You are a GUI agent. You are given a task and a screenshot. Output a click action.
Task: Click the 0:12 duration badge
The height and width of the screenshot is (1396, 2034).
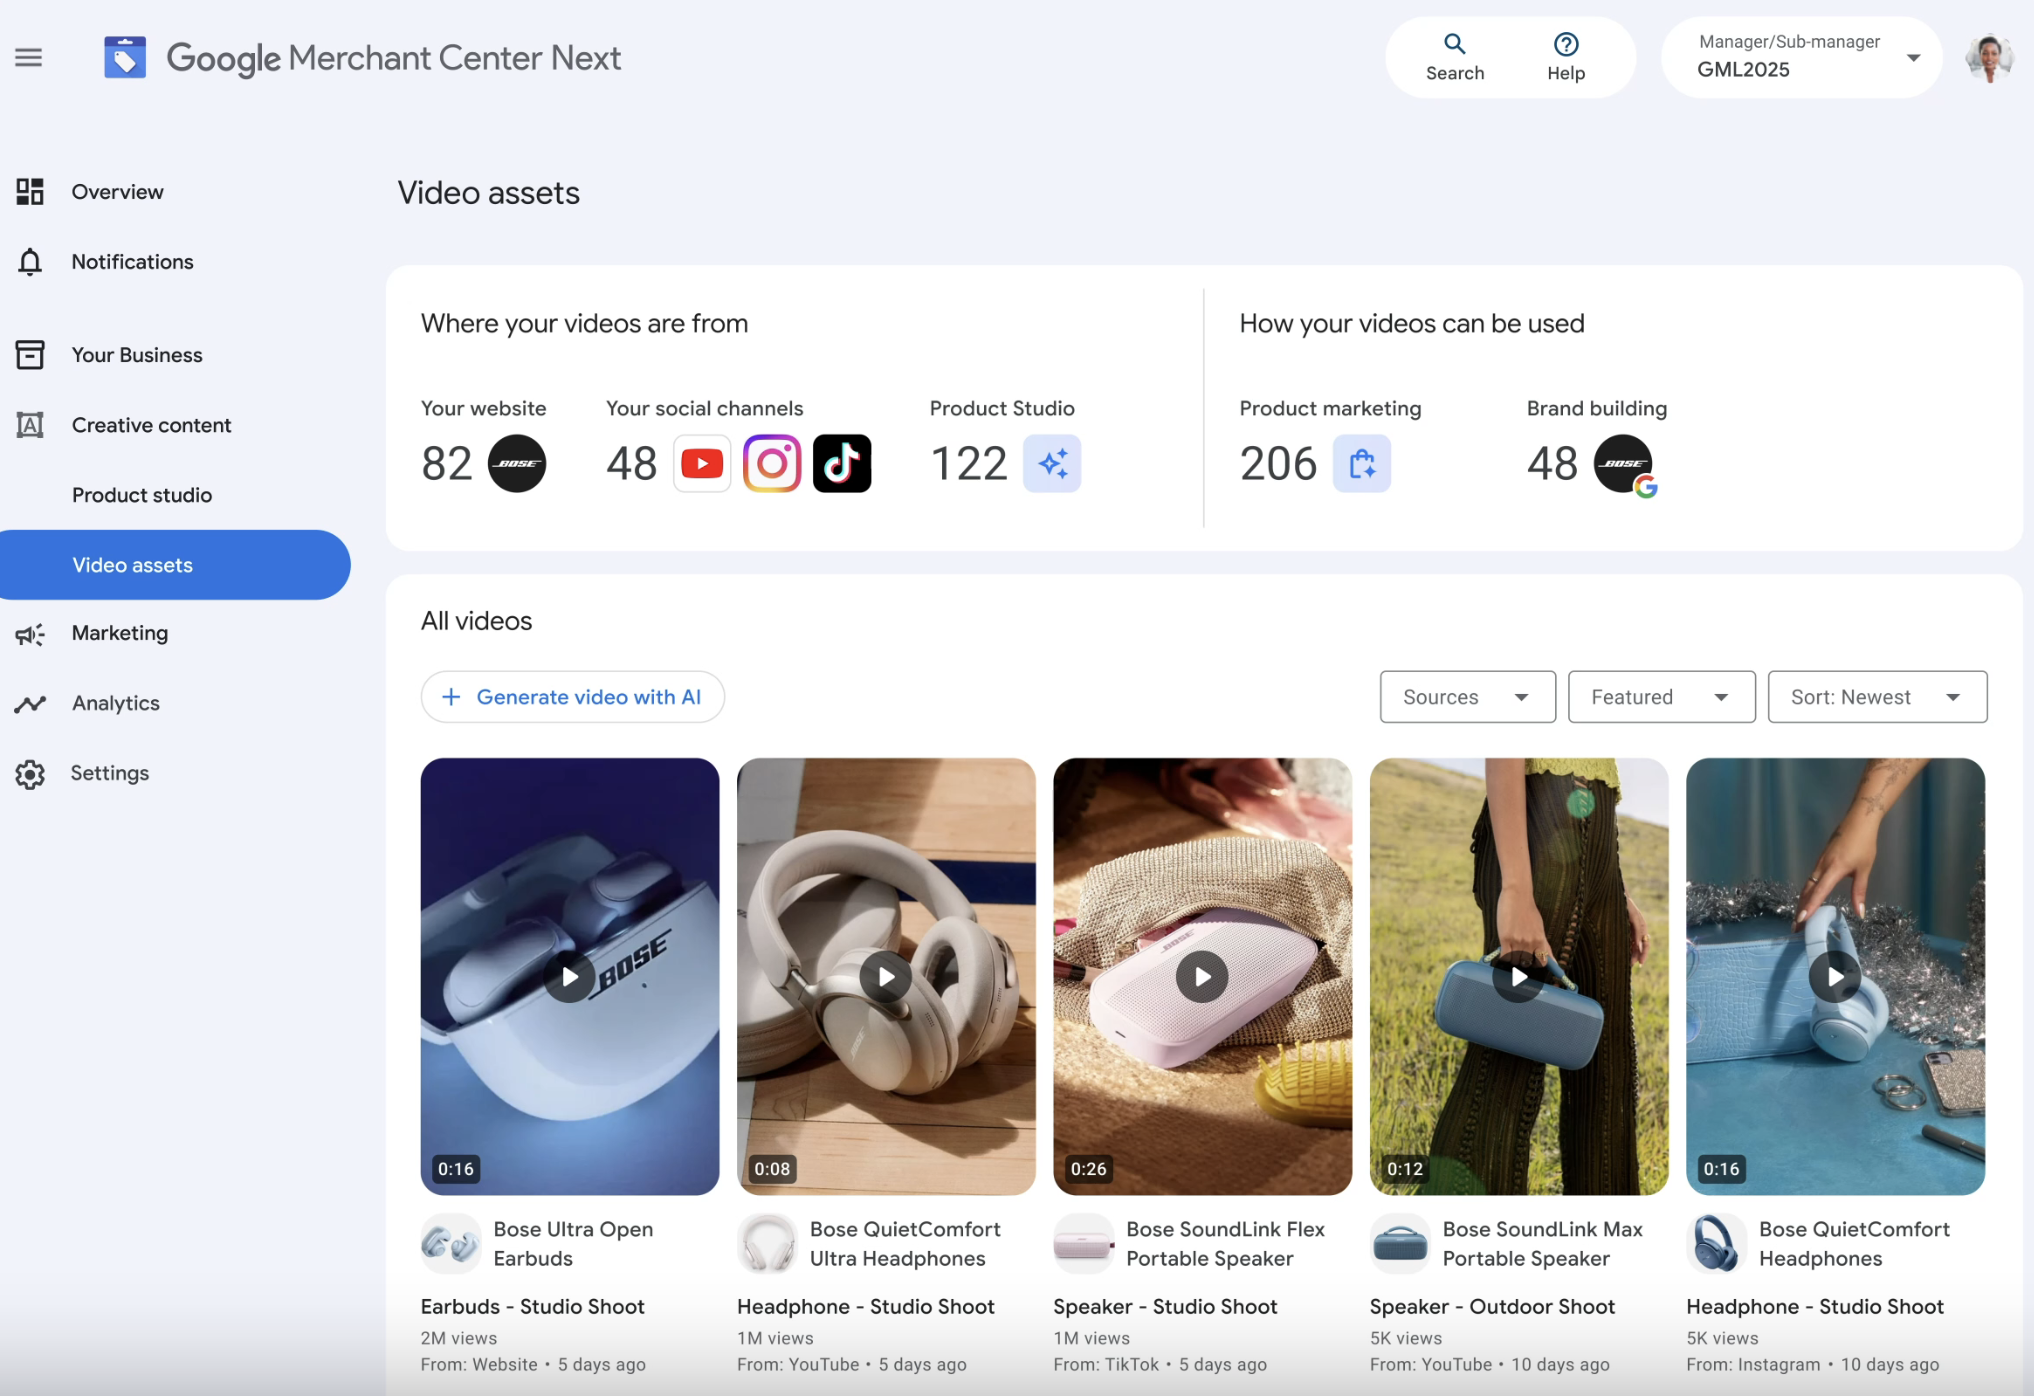click(x=1405, y=1168)
